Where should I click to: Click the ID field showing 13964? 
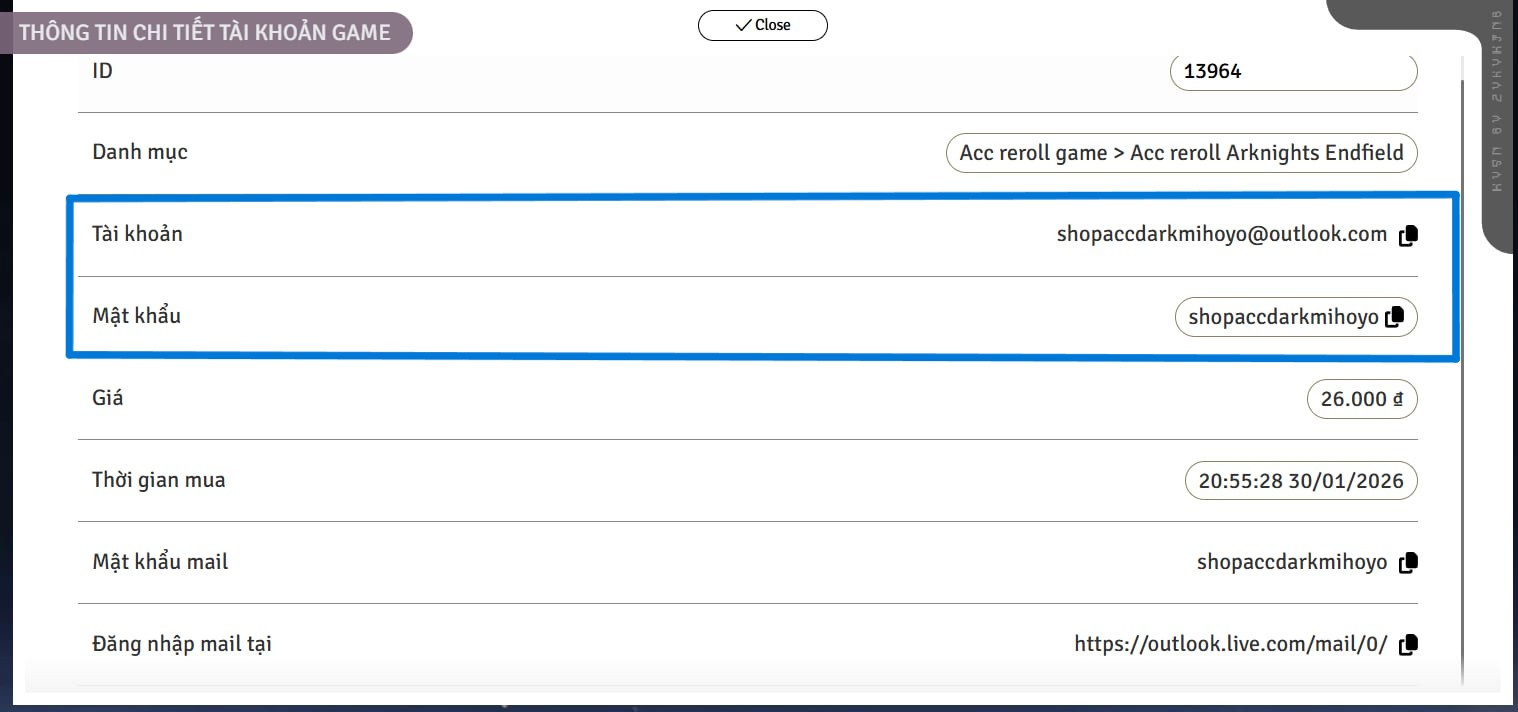point(1292,72)
